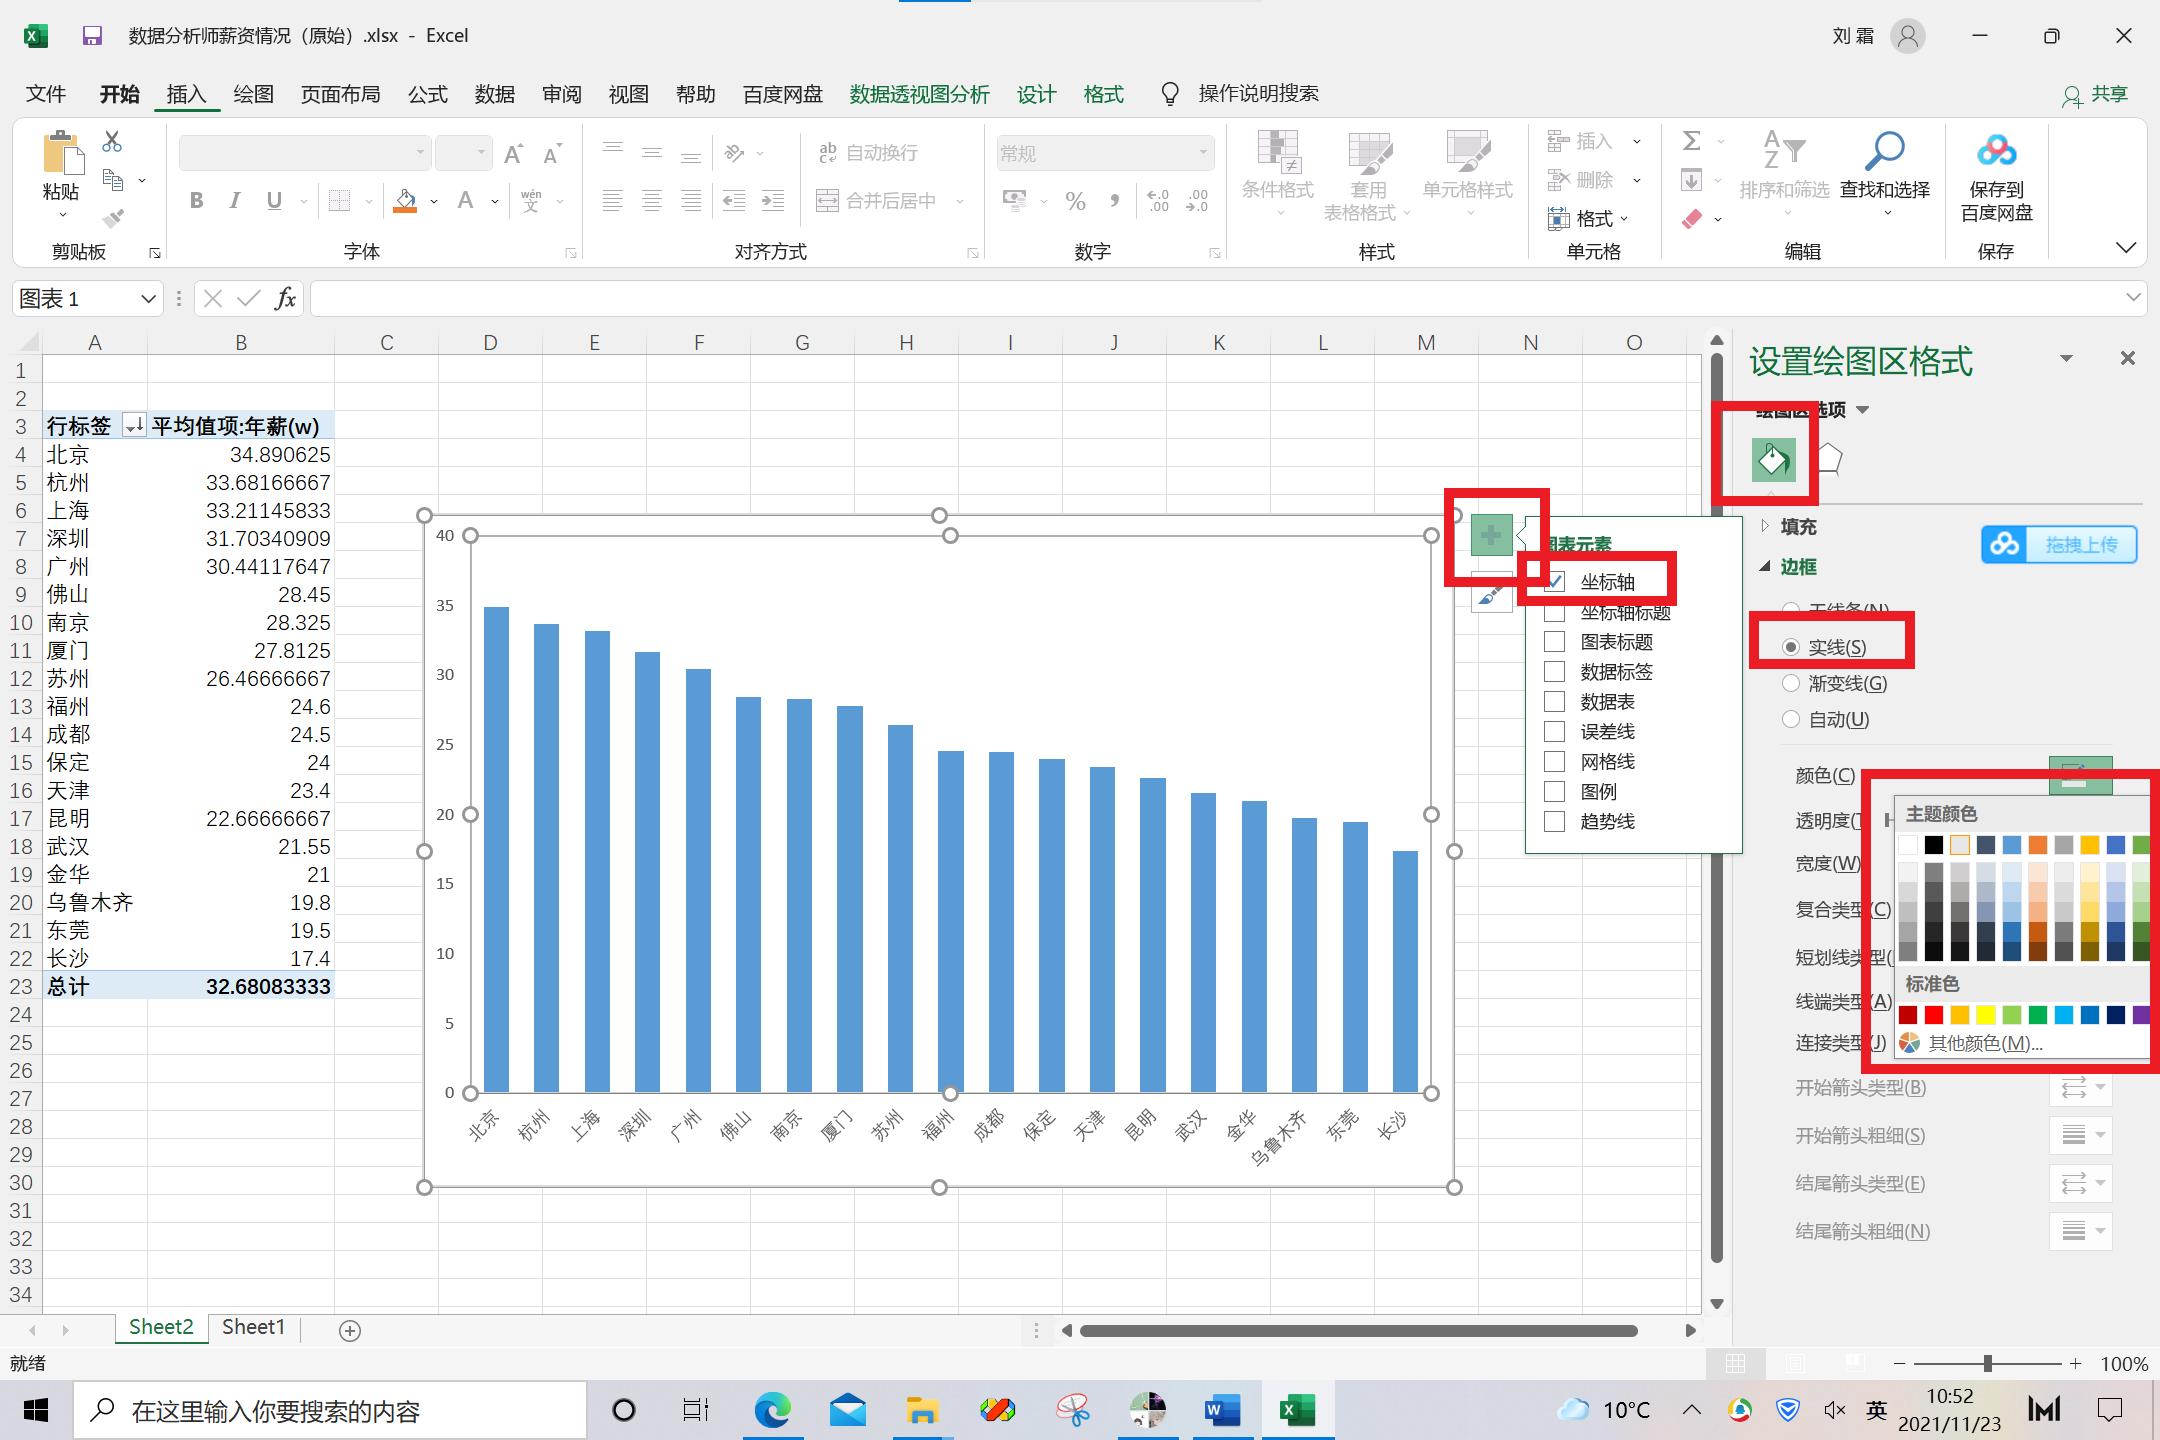The height and width of the screenshot is (1440, 2160).
Task: Pick the black theme color swatch
Action: [1934, 845]
